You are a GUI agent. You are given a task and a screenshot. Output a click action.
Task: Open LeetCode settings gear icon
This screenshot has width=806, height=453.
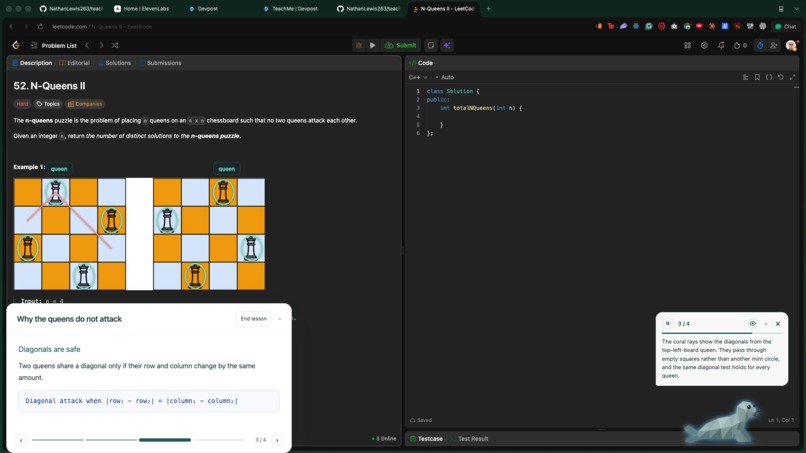pyautogui.click(x=704, y=45)
